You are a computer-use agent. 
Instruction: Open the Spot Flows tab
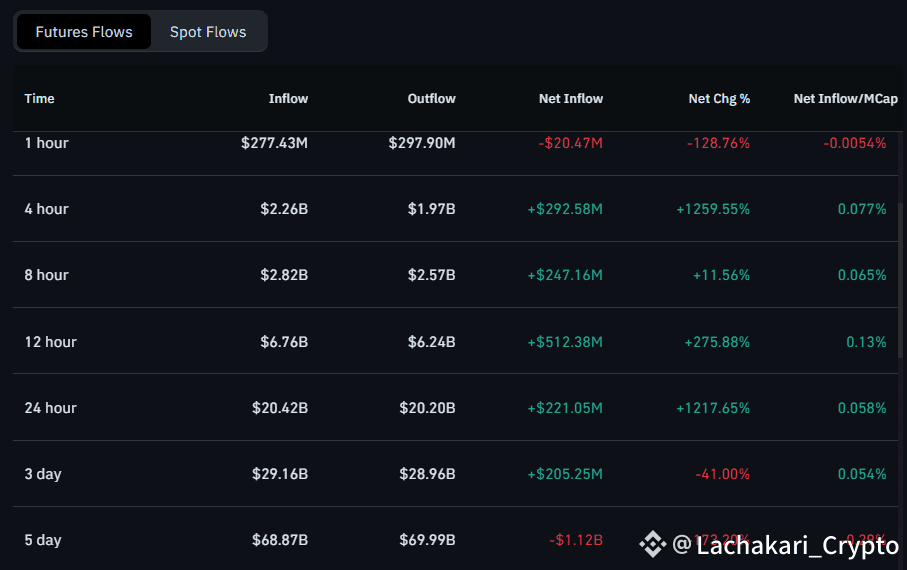click(208, 32)
